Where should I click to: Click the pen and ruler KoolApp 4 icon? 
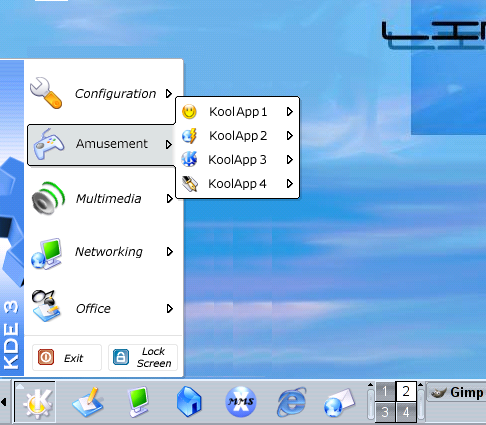pyautogui.click(x=190, y=184)
